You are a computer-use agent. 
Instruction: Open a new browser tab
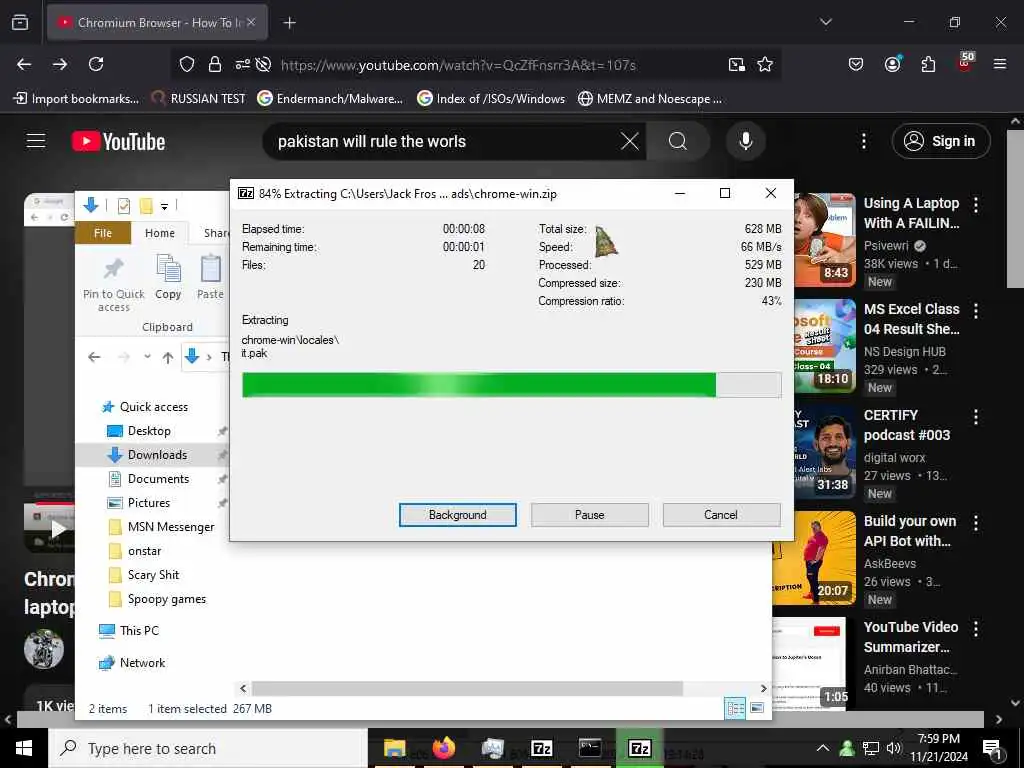289,23
